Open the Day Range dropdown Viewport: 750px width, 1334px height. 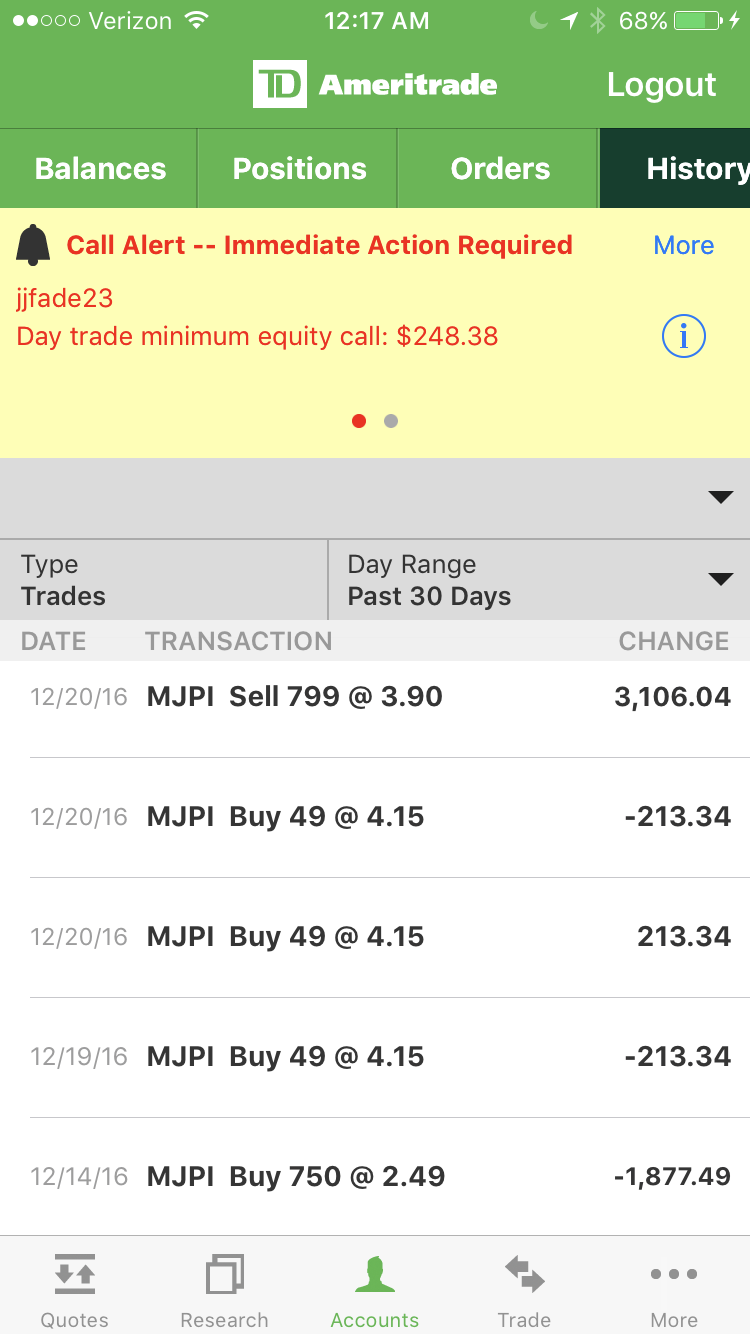point(538,580)
